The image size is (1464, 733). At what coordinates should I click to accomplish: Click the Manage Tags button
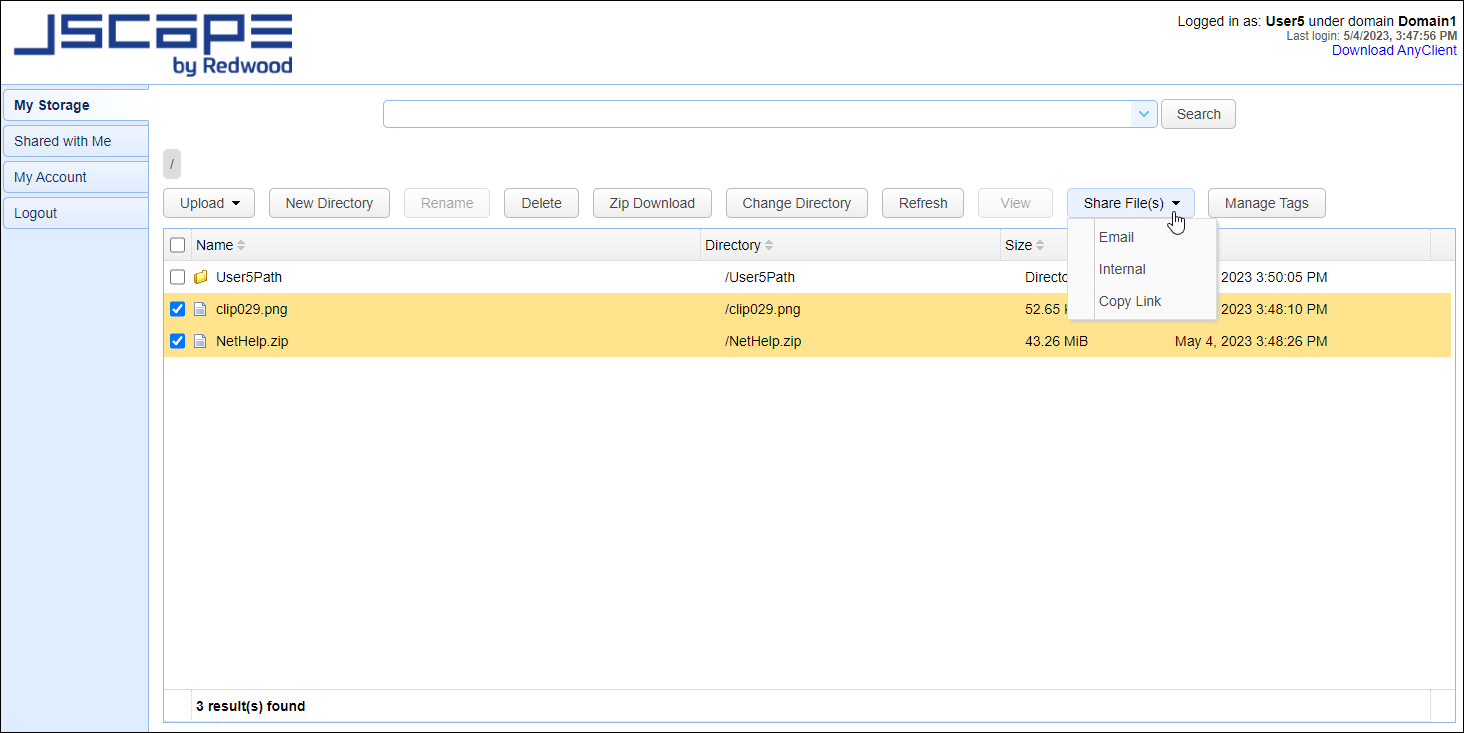tap(1267, 203)
